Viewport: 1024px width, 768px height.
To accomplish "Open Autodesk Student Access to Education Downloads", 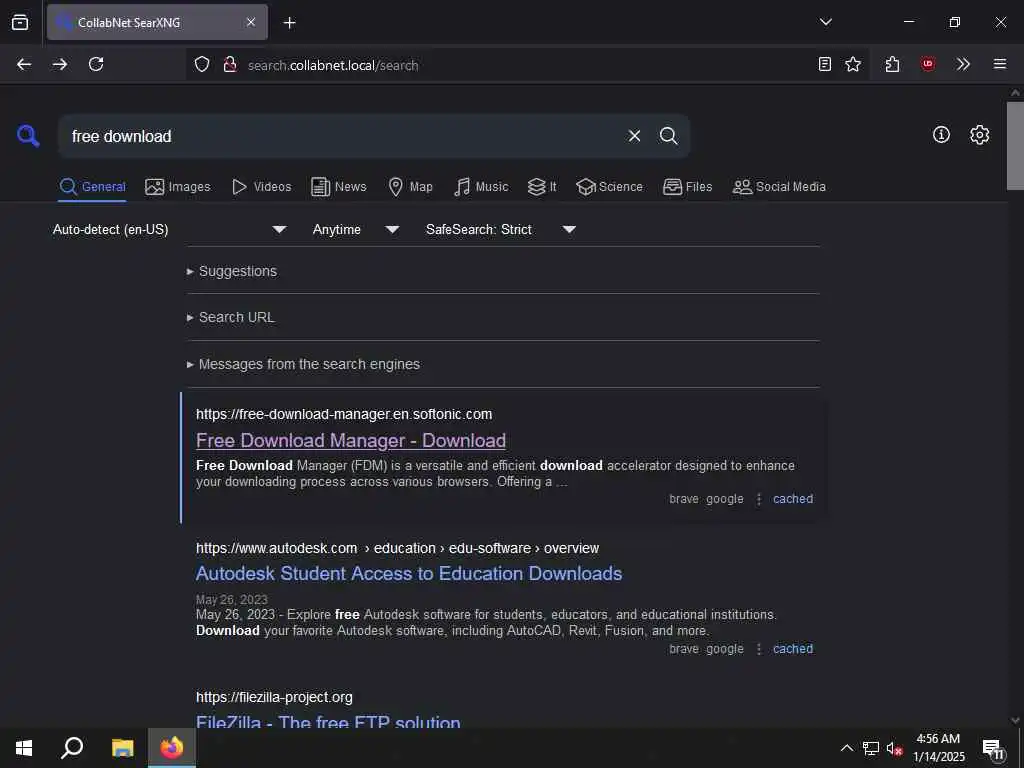I will tap(409, 573).
